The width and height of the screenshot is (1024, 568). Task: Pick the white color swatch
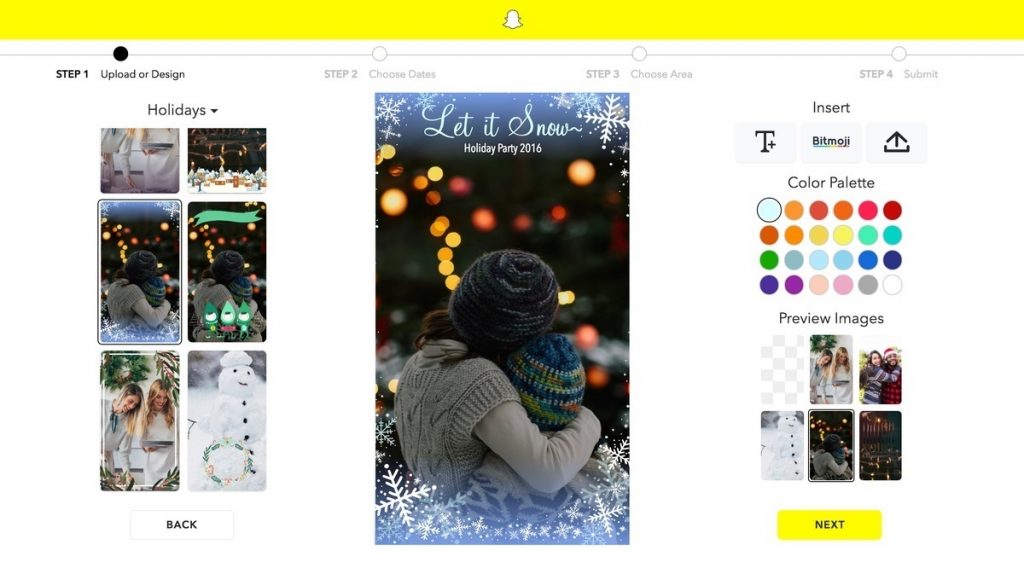pos(892,285)
